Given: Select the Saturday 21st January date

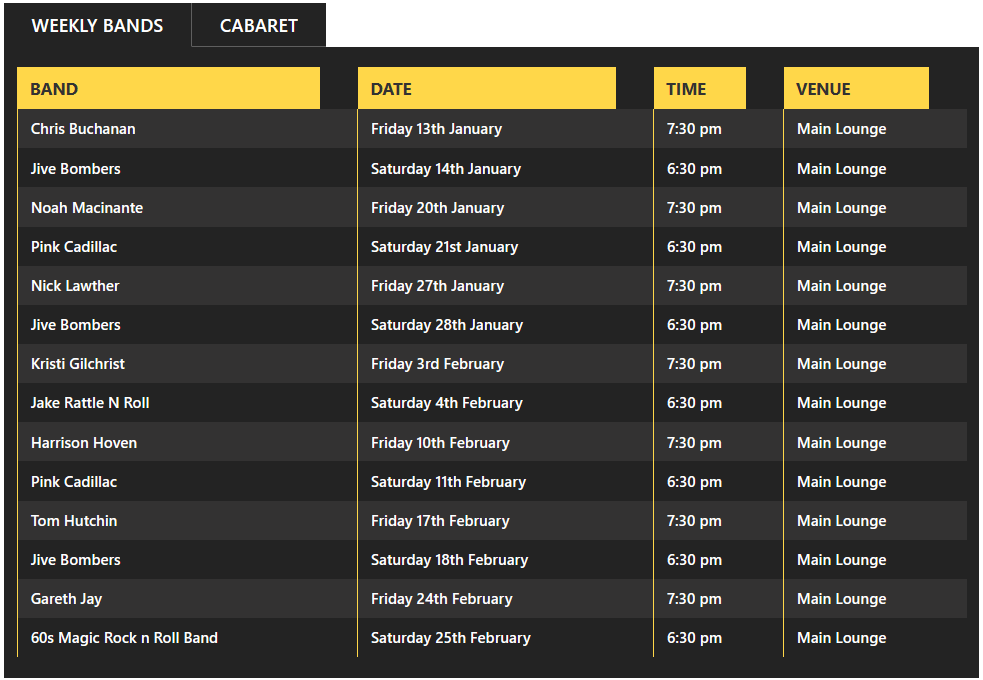Looking at the screenshot, I should click(x=444, y=247).
